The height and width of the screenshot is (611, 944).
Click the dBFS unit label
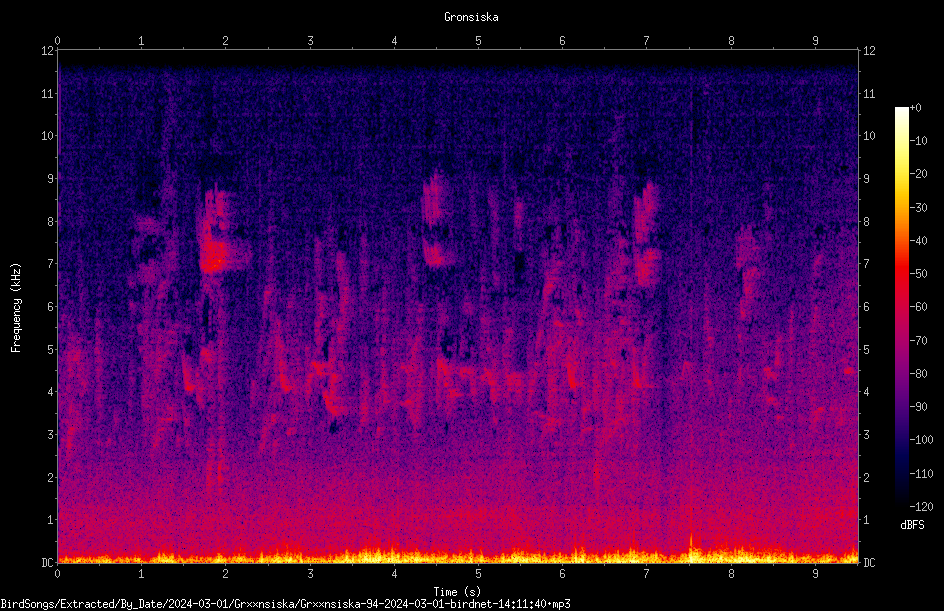point(912,525)
